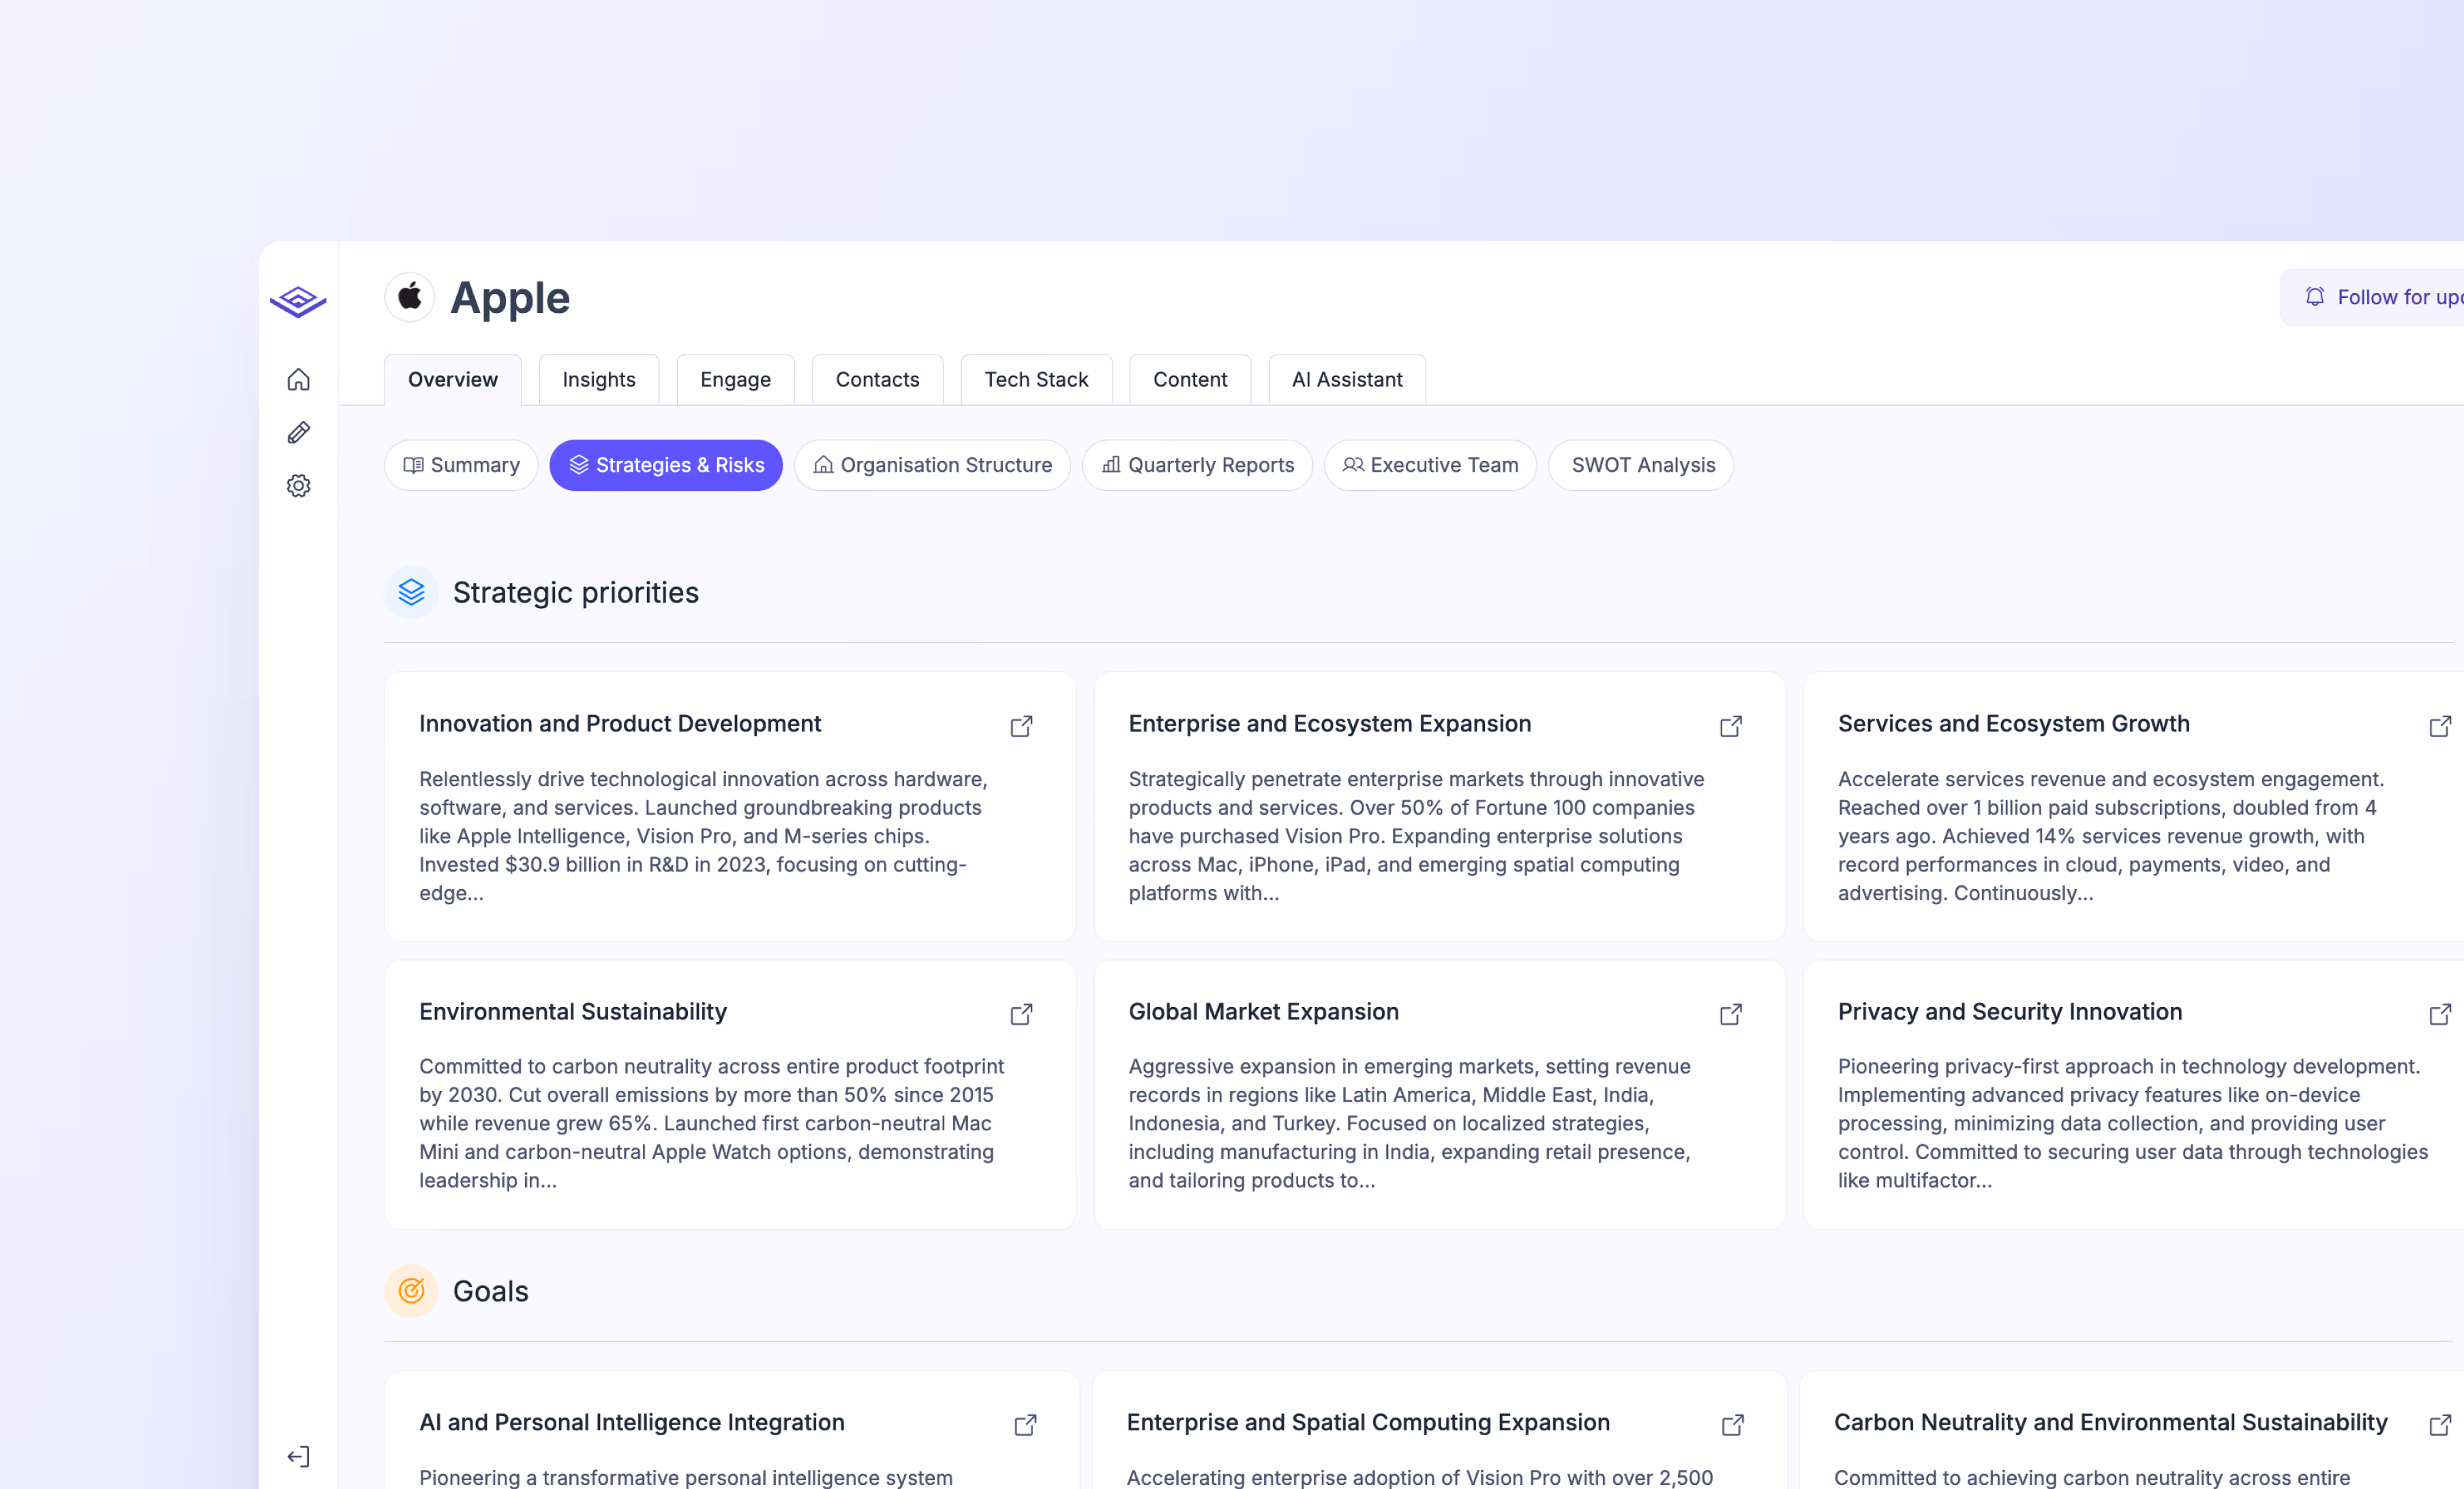This screenshot has width=2464, height=1489.
Task: Open the Contacts tab
Action: 878,380
